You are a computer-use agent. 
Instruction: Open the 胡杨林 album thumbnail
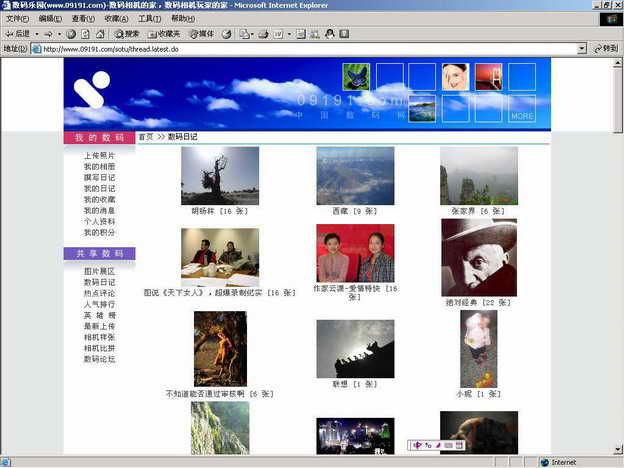pos(220,176)
